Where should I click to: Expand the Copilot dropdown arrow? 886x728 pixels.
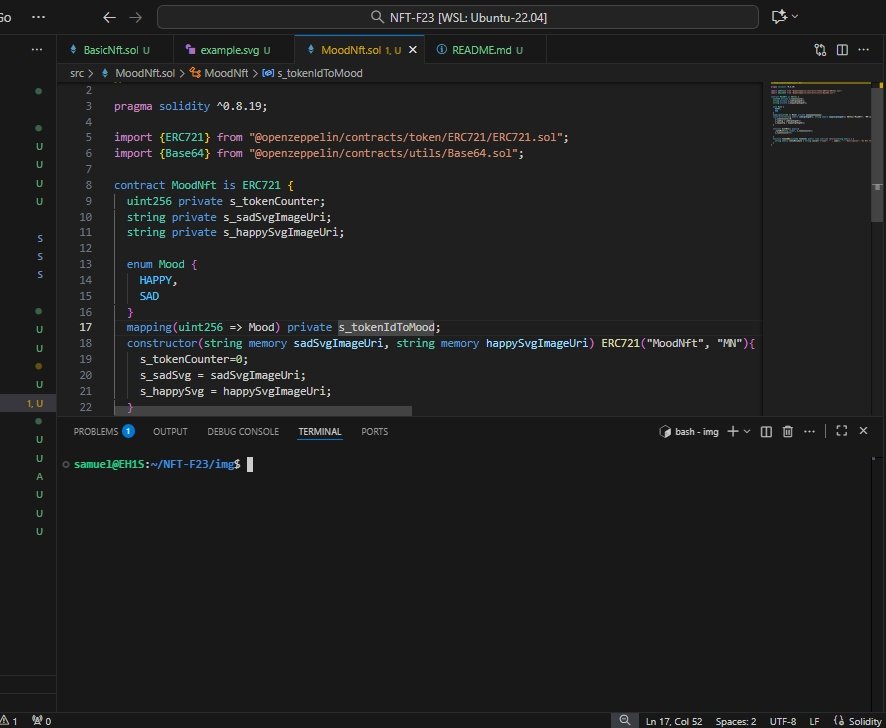(x=795, y=17)
